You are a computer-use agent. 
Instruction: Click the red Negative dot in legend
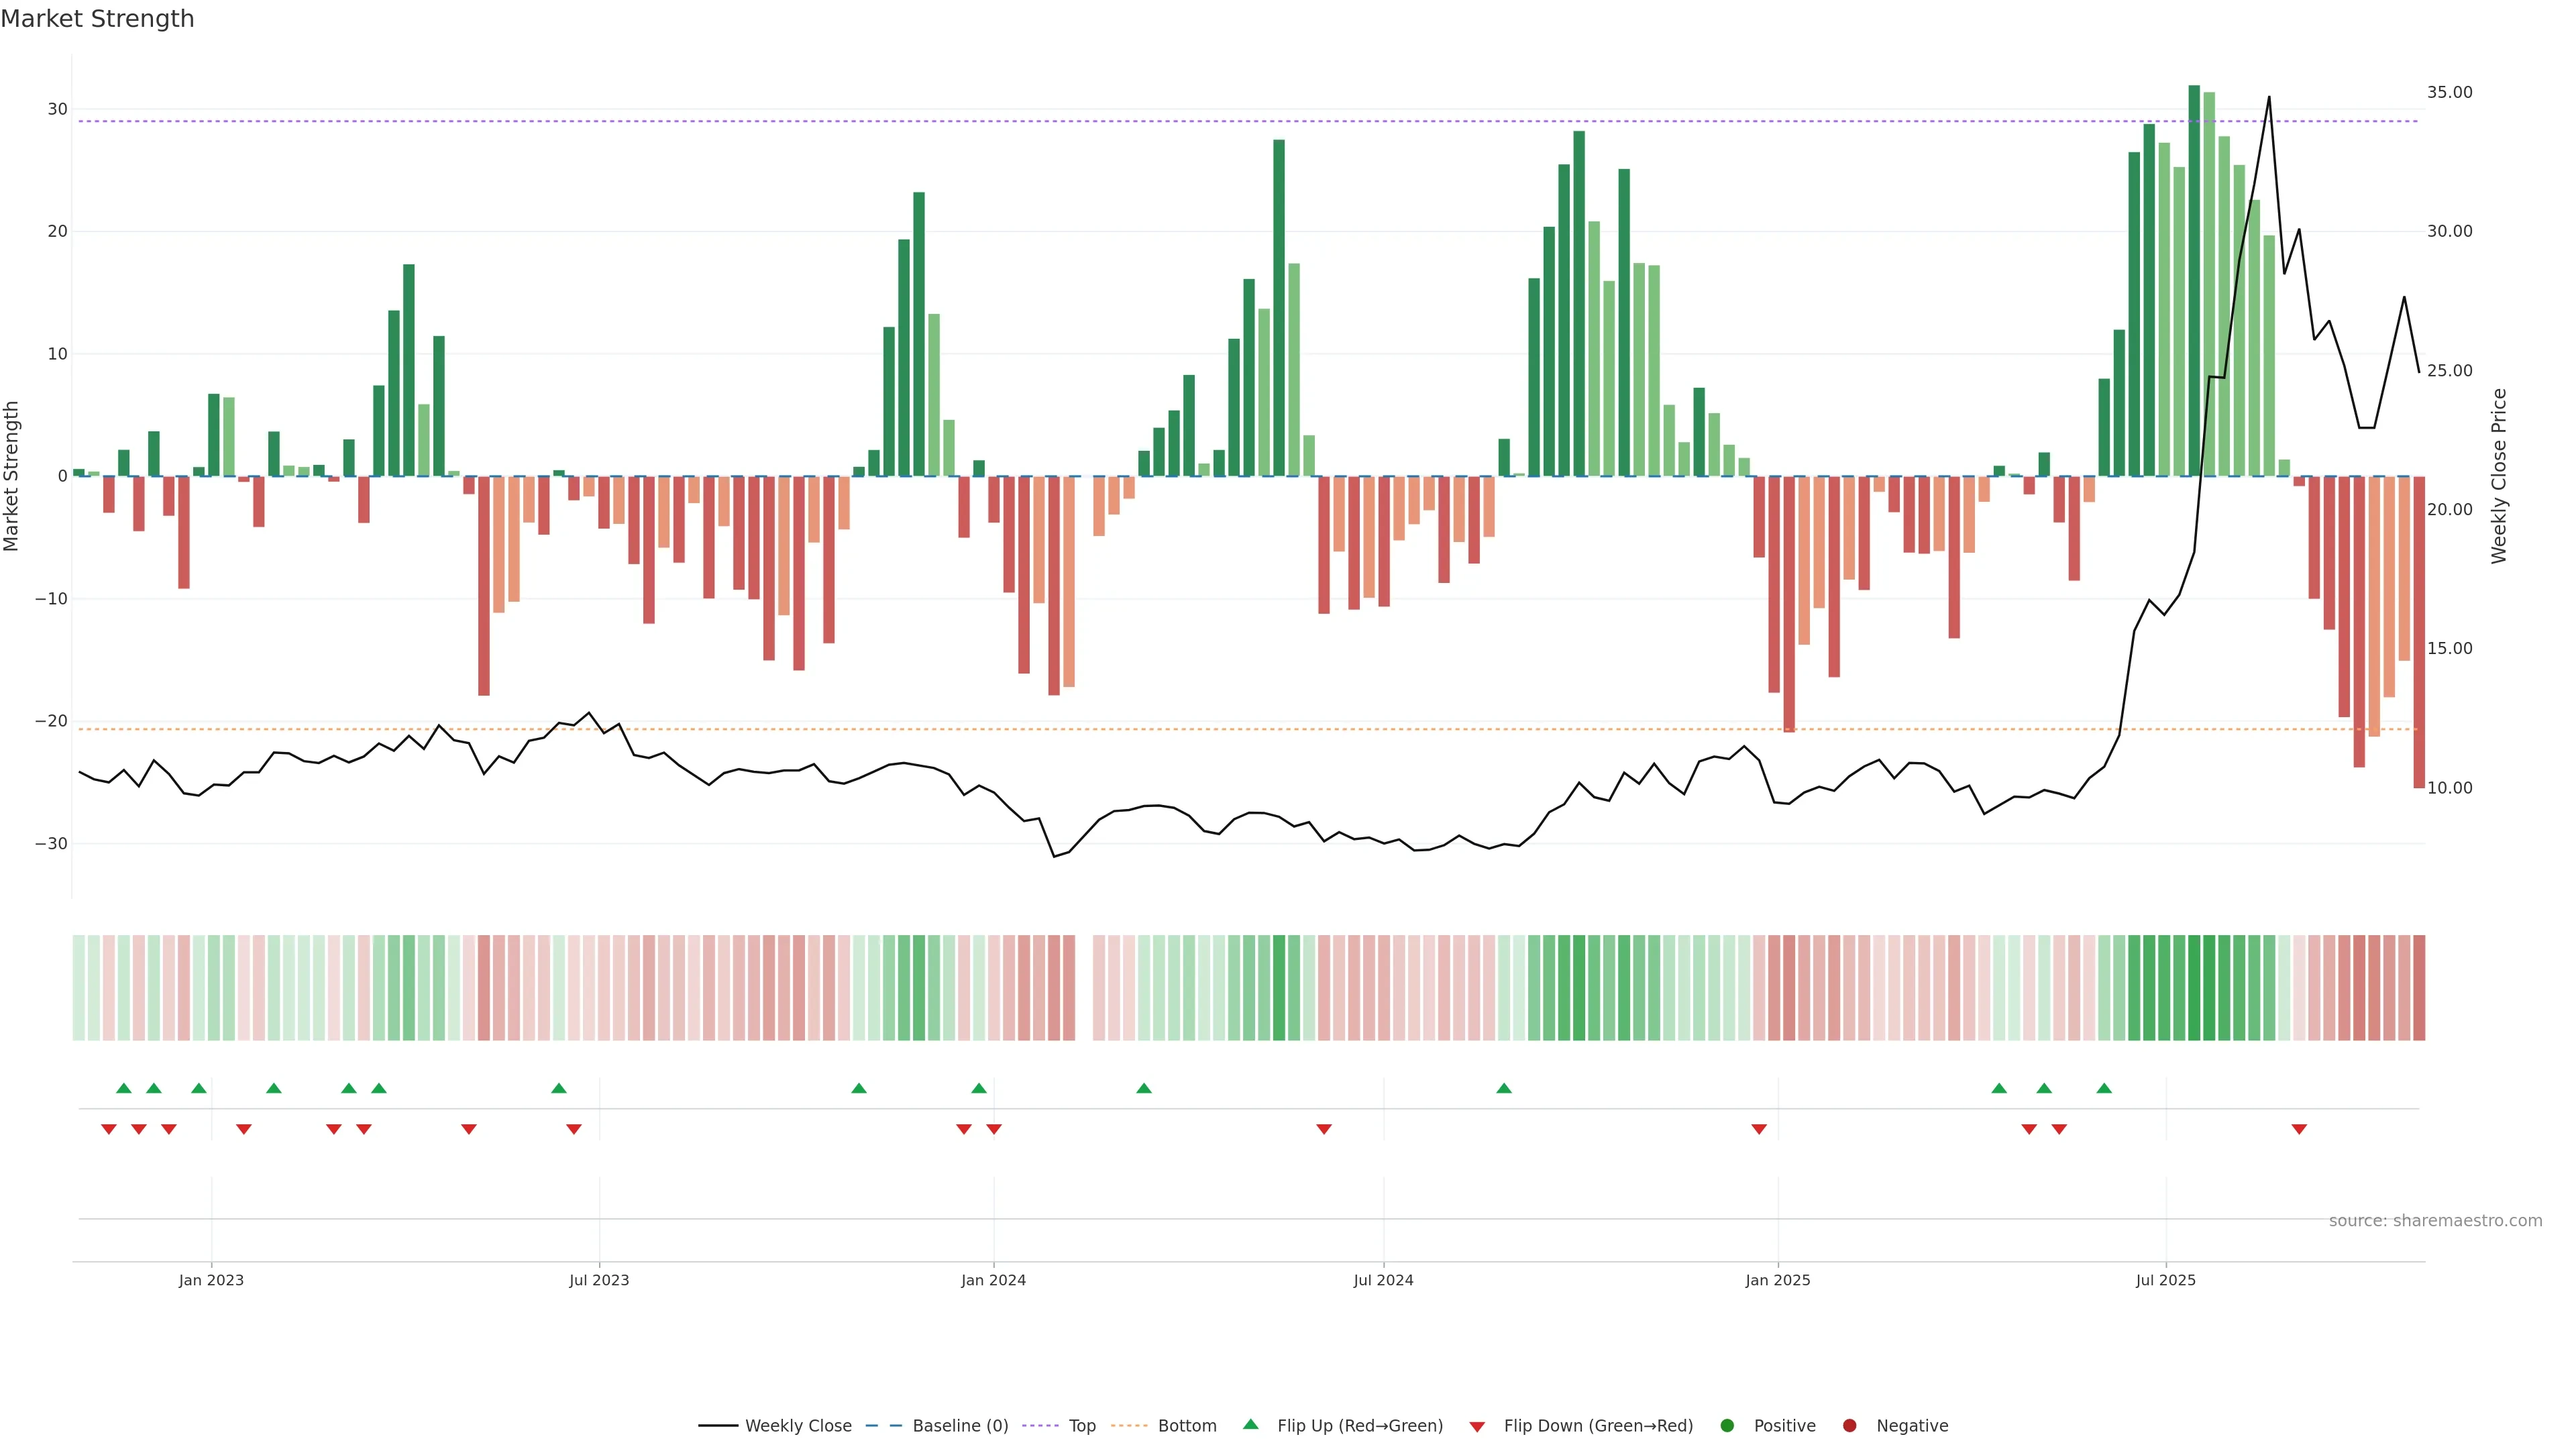(x=1849, y=1426)
